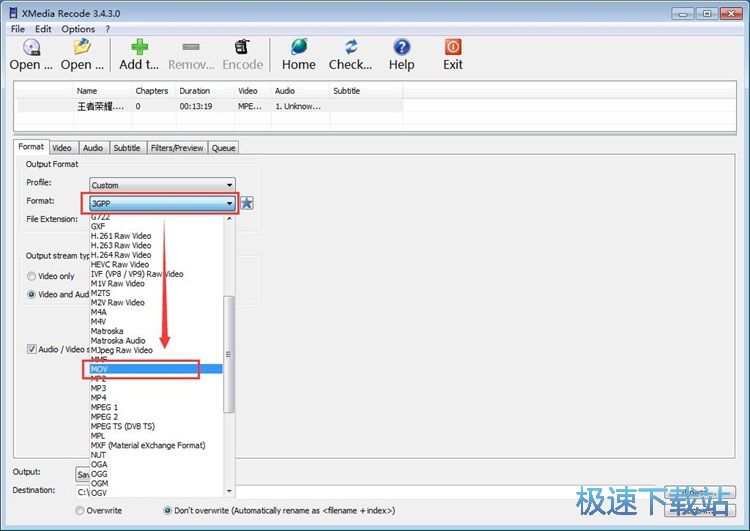
Task: Choose M2TS in the format list
Action: click(156, 293)
